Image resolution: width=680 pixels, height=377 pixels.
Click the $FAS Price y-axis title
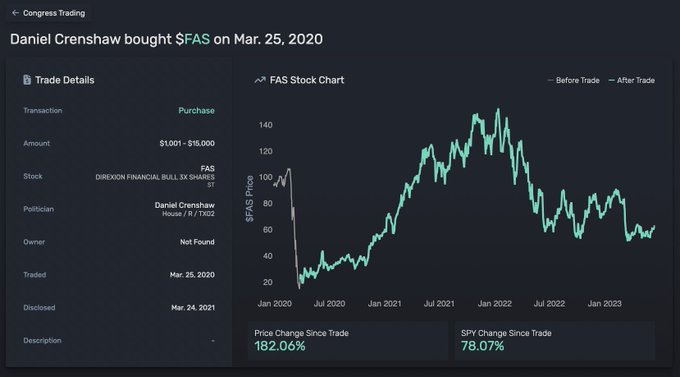click(x=249, y=199)
